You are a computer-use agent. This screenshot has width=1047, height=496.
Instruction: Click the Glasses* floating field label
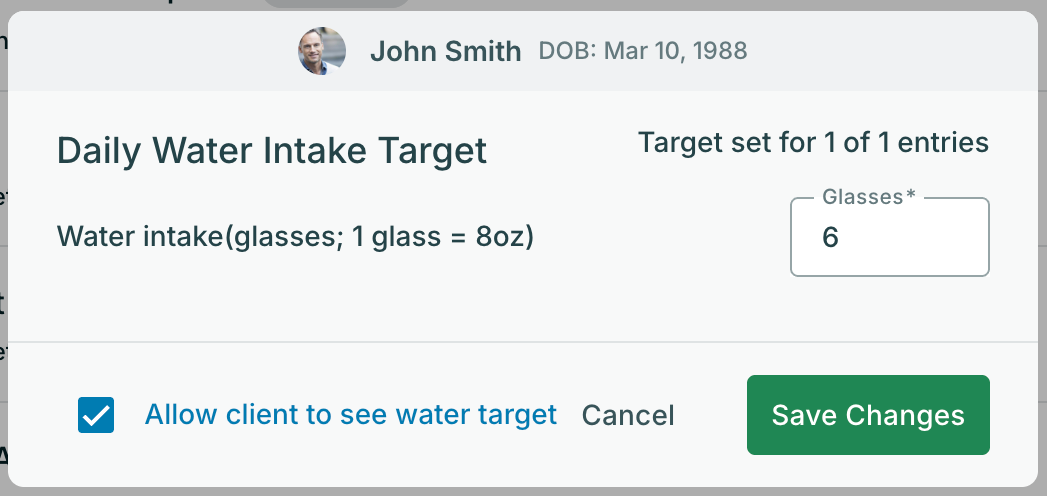point(868,197)
